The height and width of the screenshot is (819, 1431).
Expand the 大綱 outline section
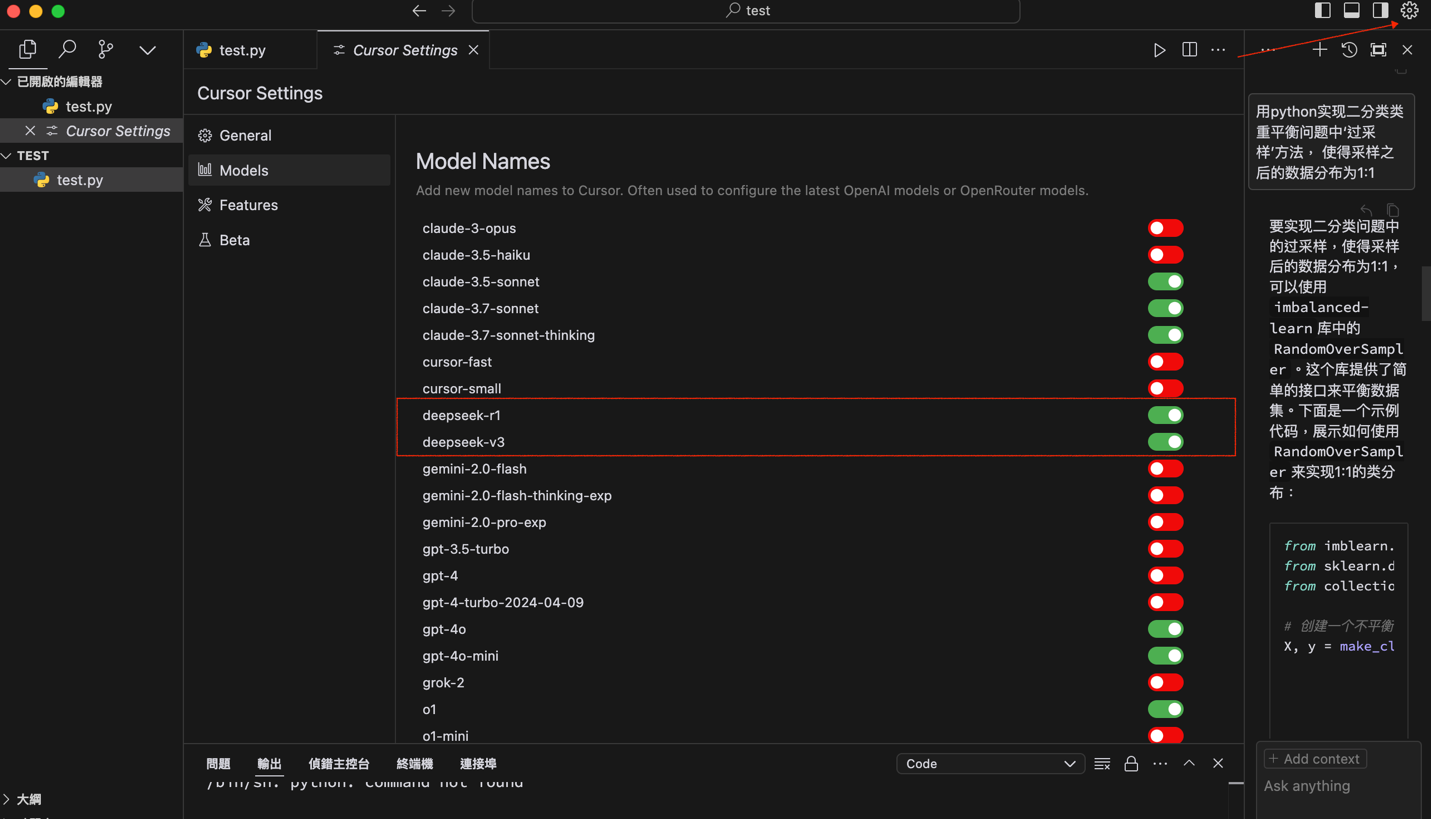[91, 799]
